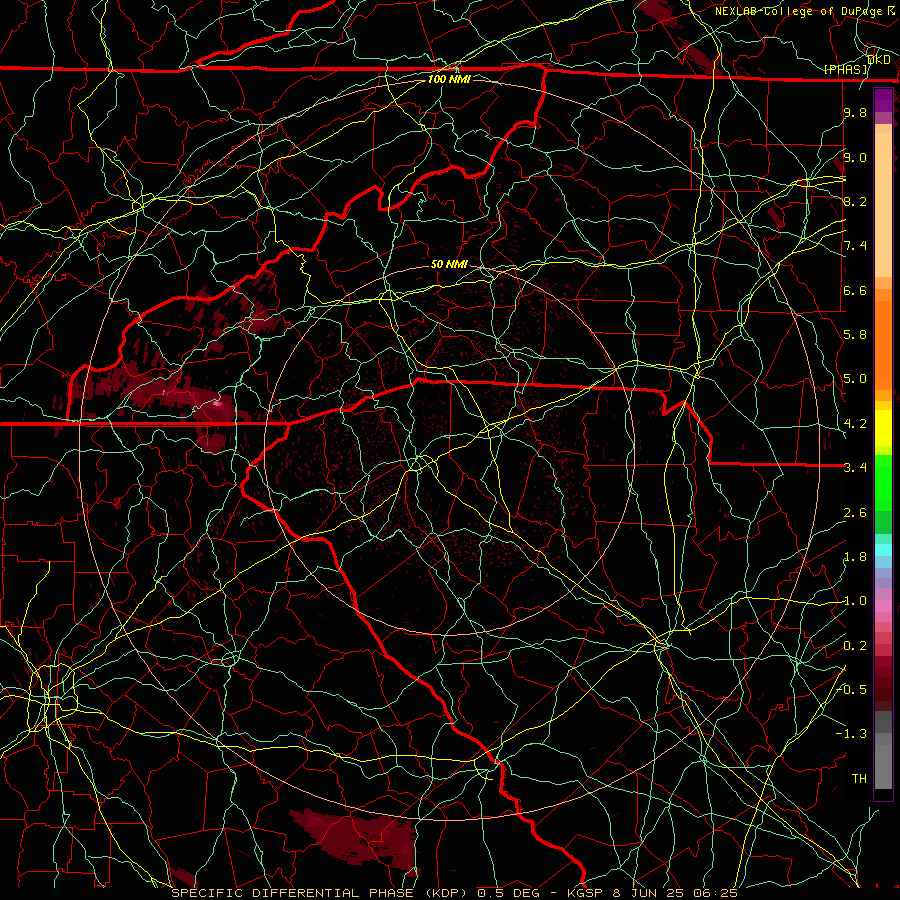Image resolution: width=900 pixels, height=900 pixels.
Task: Click the -1.3 value on color scale
Action: click(852, 734)
